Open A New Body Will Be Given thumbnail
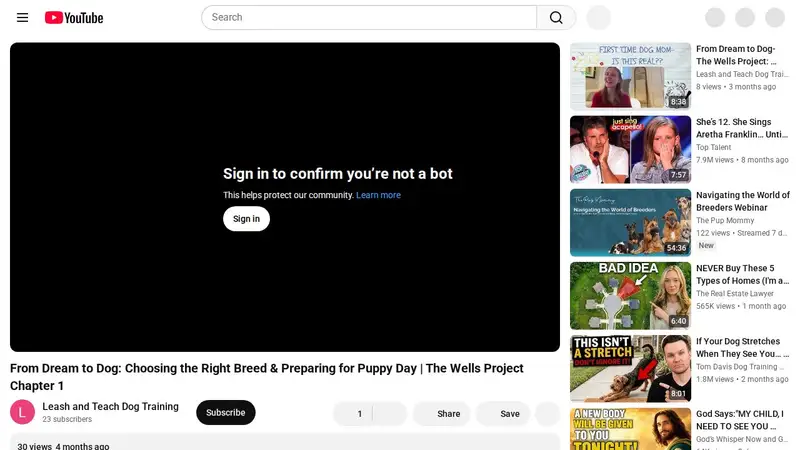 coord(630,429)
